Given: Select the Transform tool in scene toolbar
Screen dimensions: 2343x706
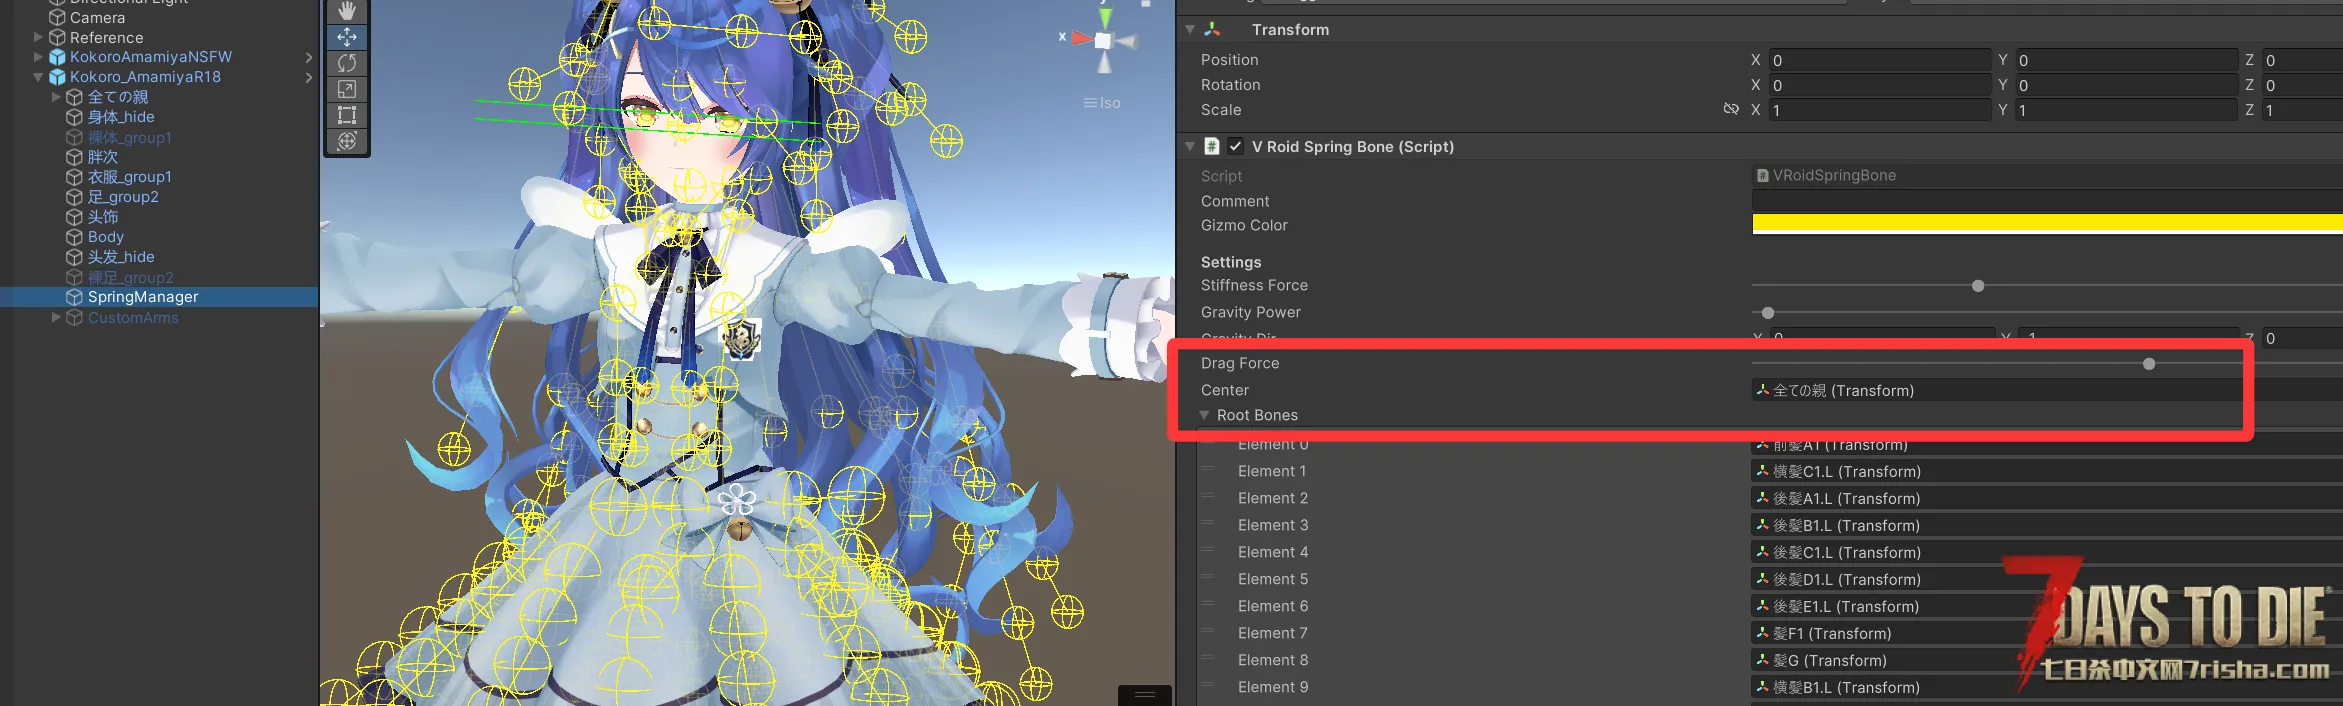Looking at the screenshot, I should pos(347,141).
